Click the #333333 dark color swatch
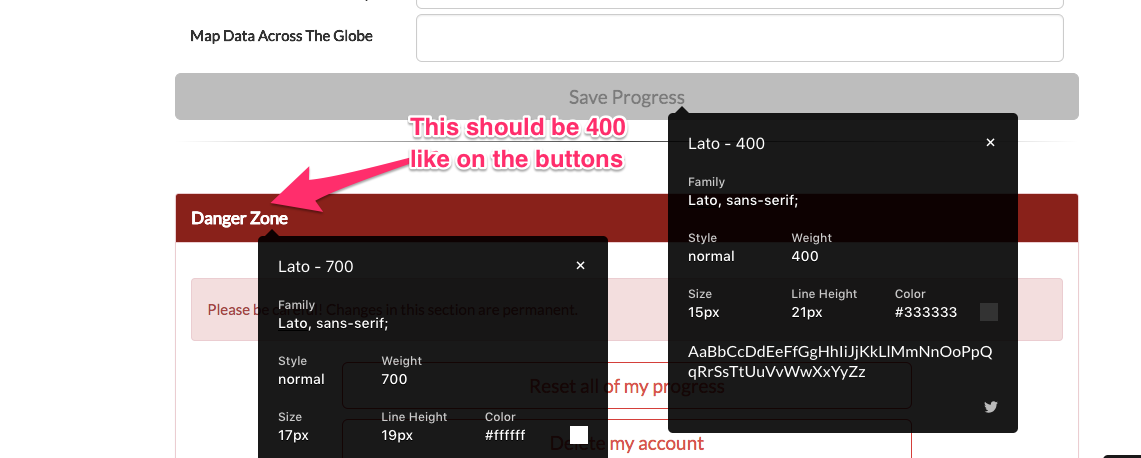The height and width of the screenshot is (458, 1141). [x=989, y=312]
